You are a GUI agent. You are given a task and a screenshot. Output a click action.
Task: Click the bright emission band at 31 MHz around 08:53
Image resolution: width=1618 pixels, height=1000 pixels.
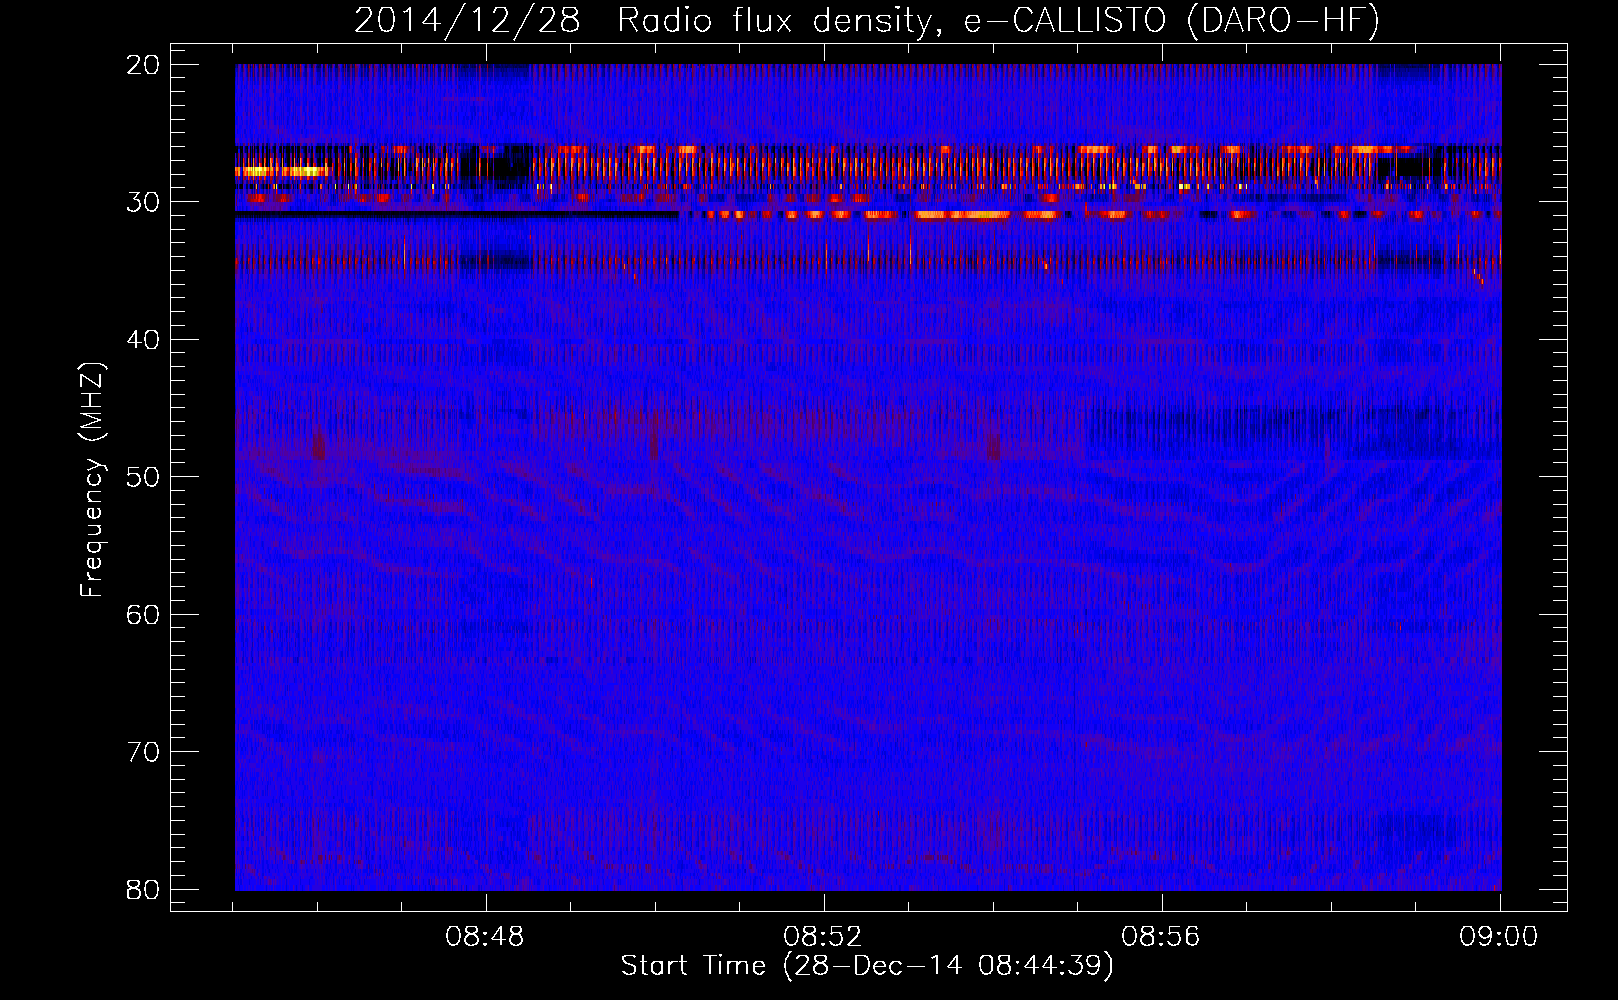pyautogui.click(x=963, y=214)
